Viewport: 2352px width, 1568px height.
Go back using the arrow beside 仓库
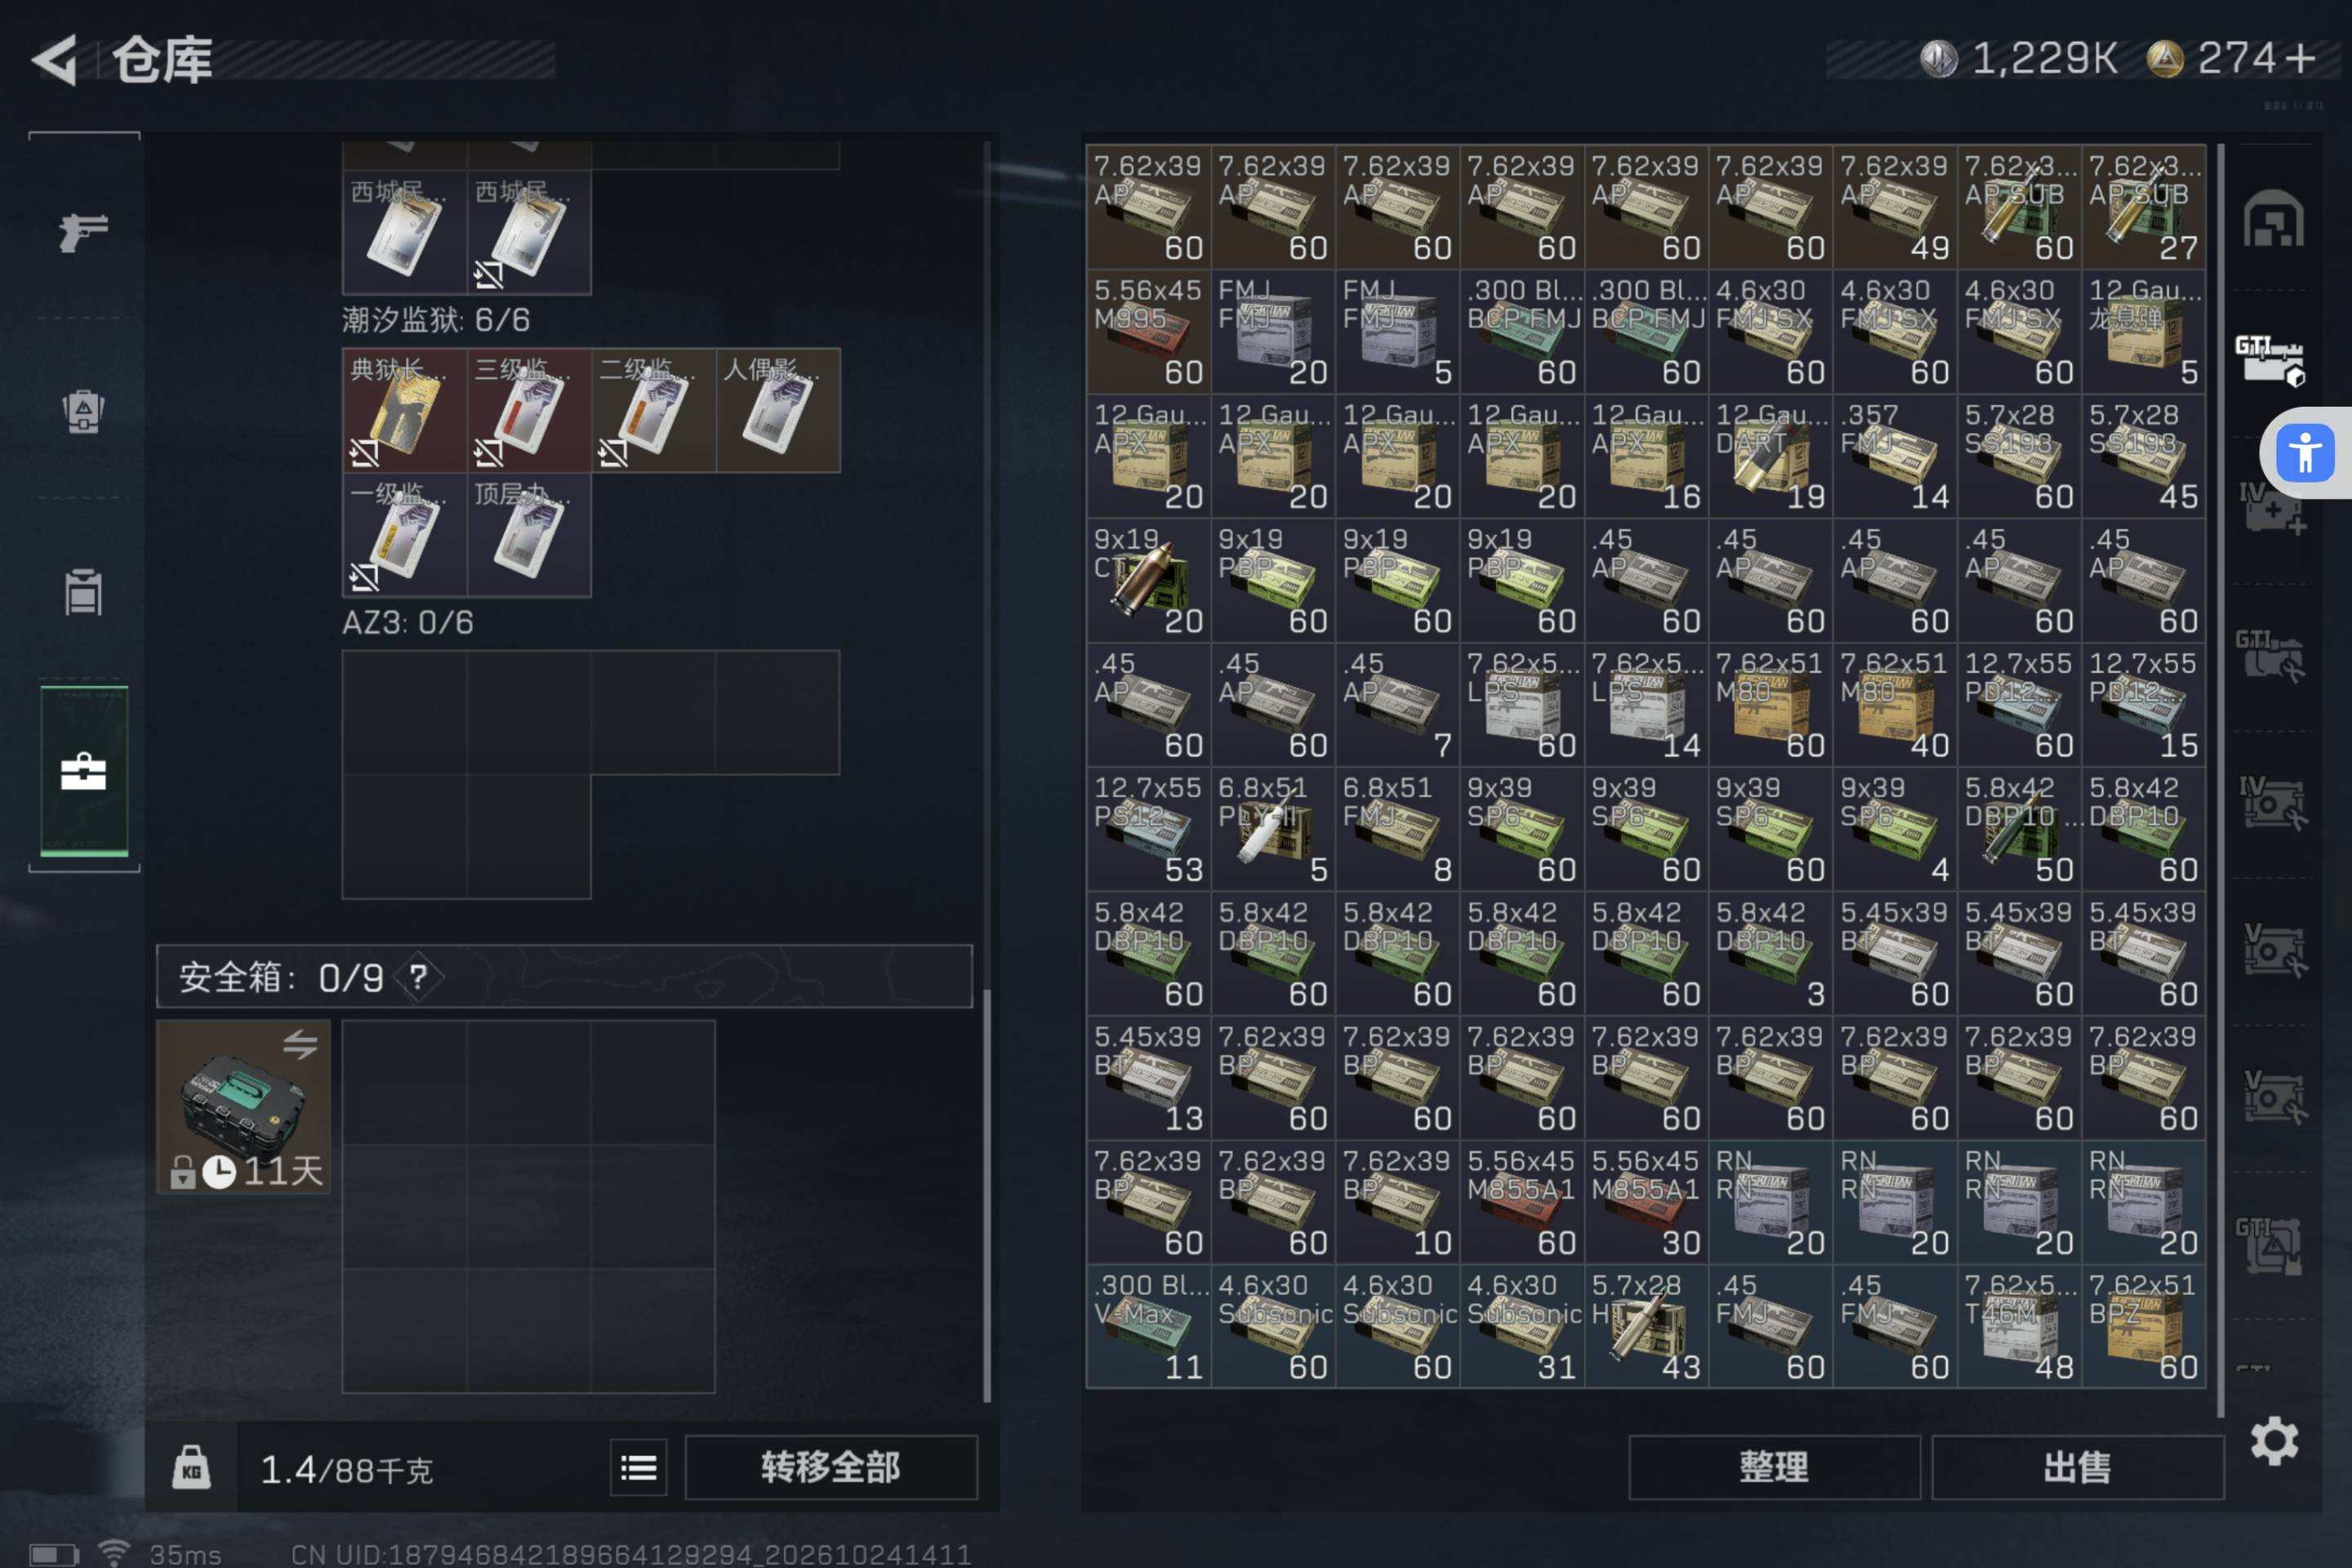55,60
